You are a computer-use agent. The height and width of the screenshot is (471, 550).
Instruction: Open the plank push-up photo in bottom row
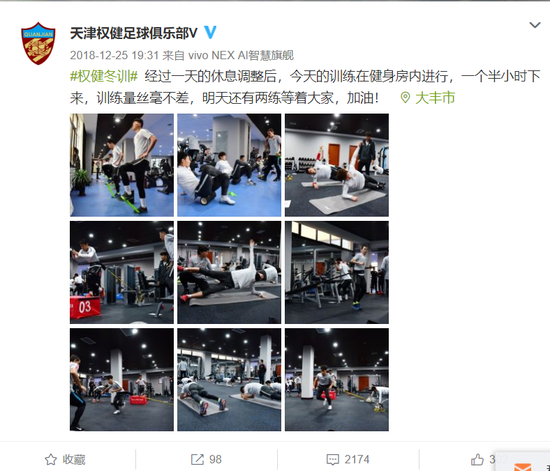coord(229,379)
